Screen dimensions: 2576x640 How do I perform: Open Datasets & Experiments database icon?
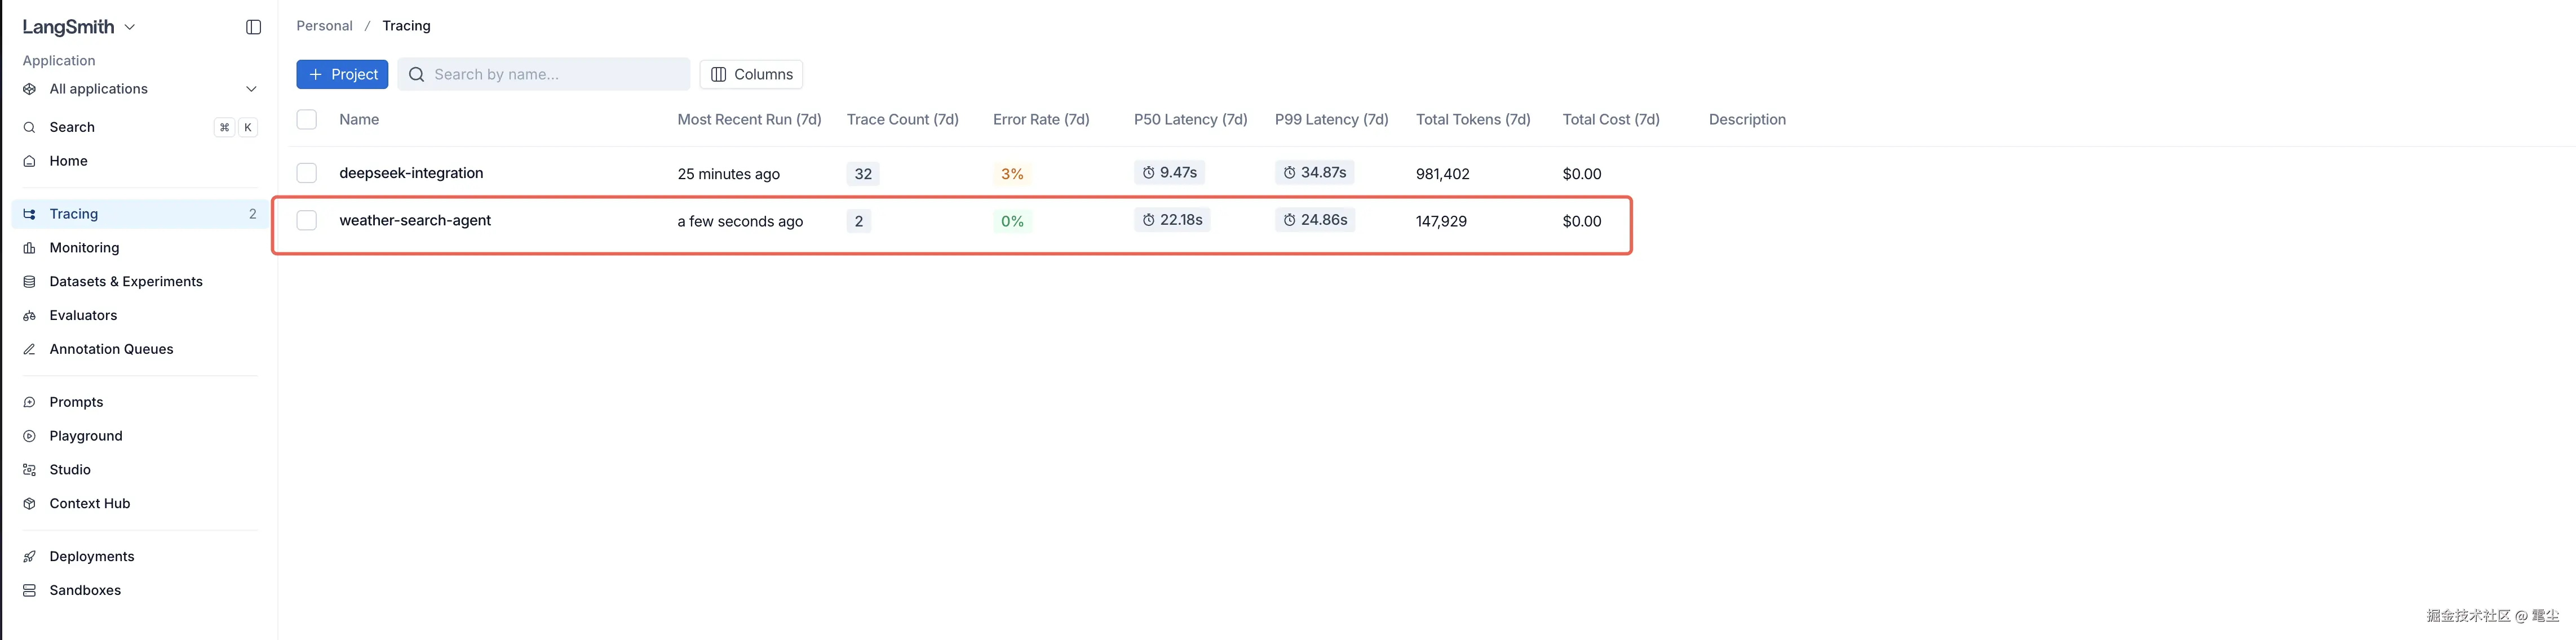coord(30,282)
